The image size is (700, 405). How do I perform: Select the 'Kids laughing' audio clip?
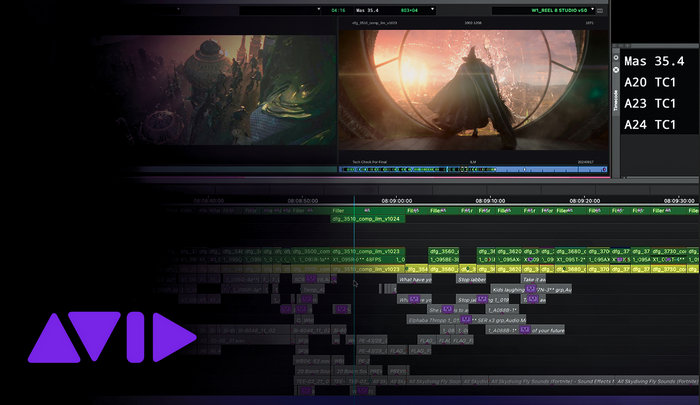pyautogui.click(x=531, y=290)
